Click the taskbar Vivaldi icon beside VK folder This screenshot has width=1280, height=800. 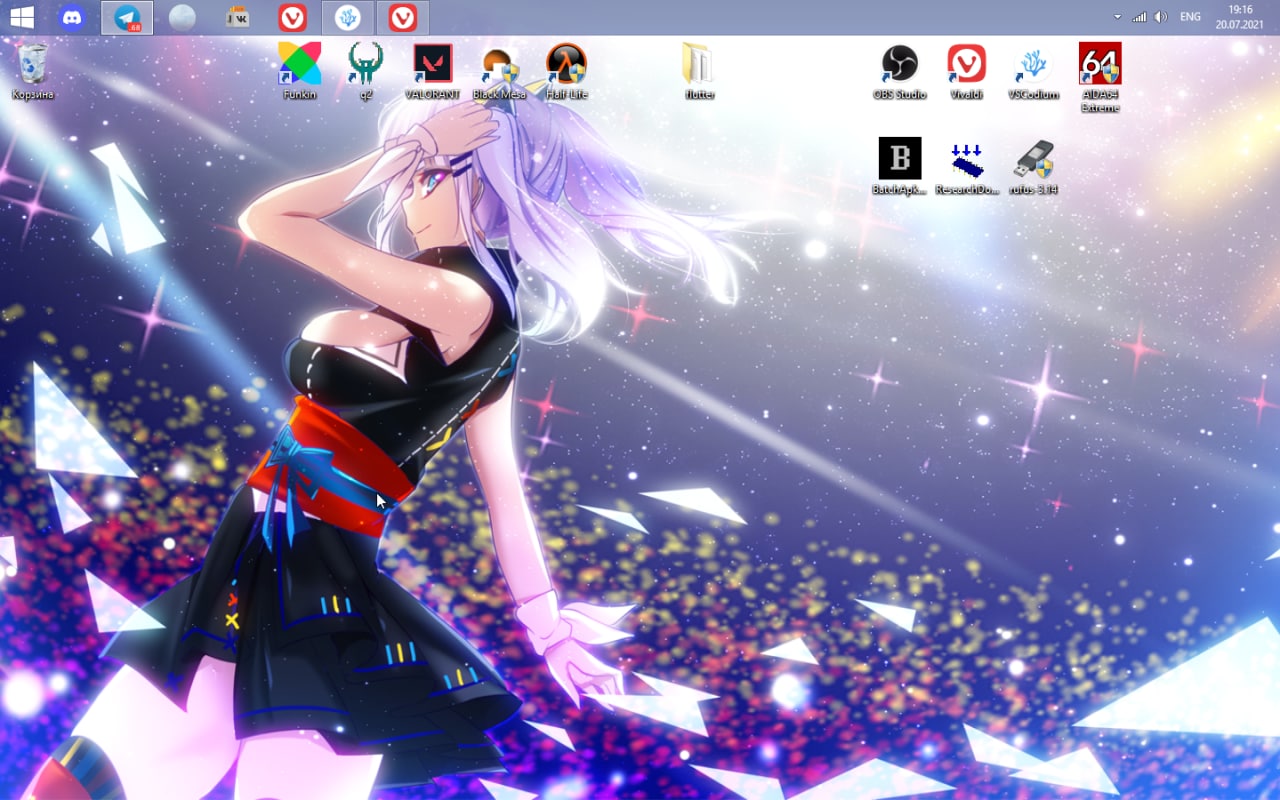292,17
